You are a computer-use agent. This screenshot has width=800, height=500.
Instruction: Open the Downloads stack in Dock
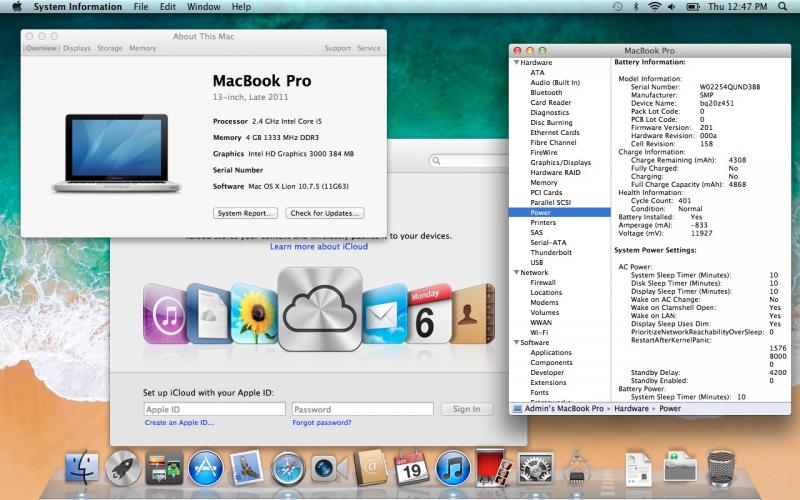tap(680, 467)
